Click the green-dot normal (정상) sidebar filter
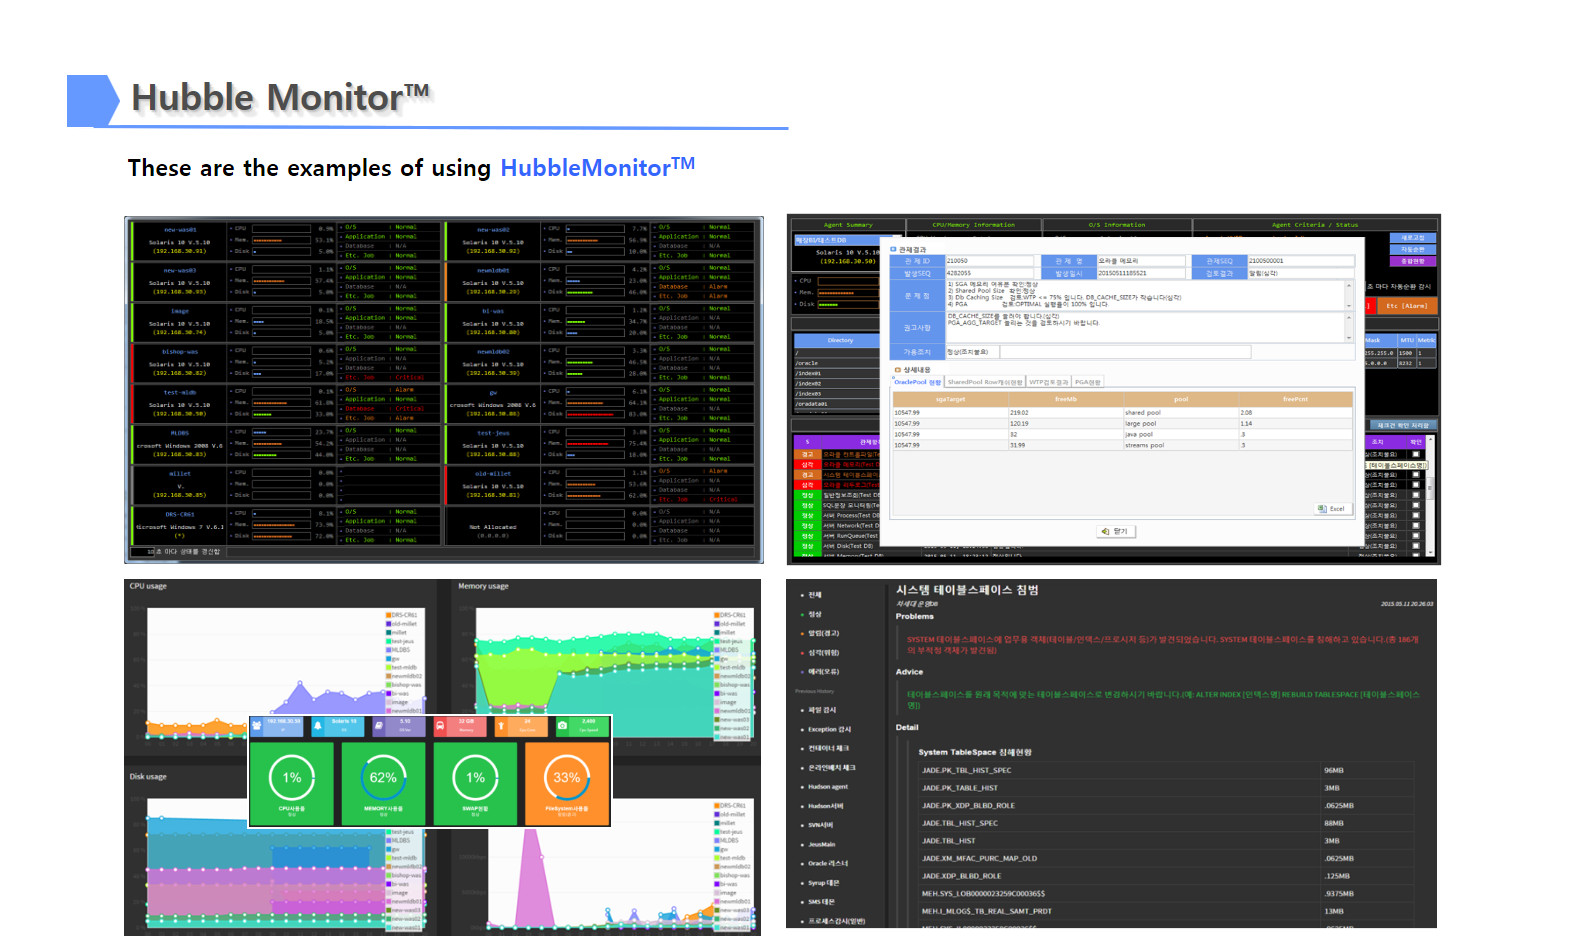This screenshot has width=1596, height=945. (x=814, y=614)
